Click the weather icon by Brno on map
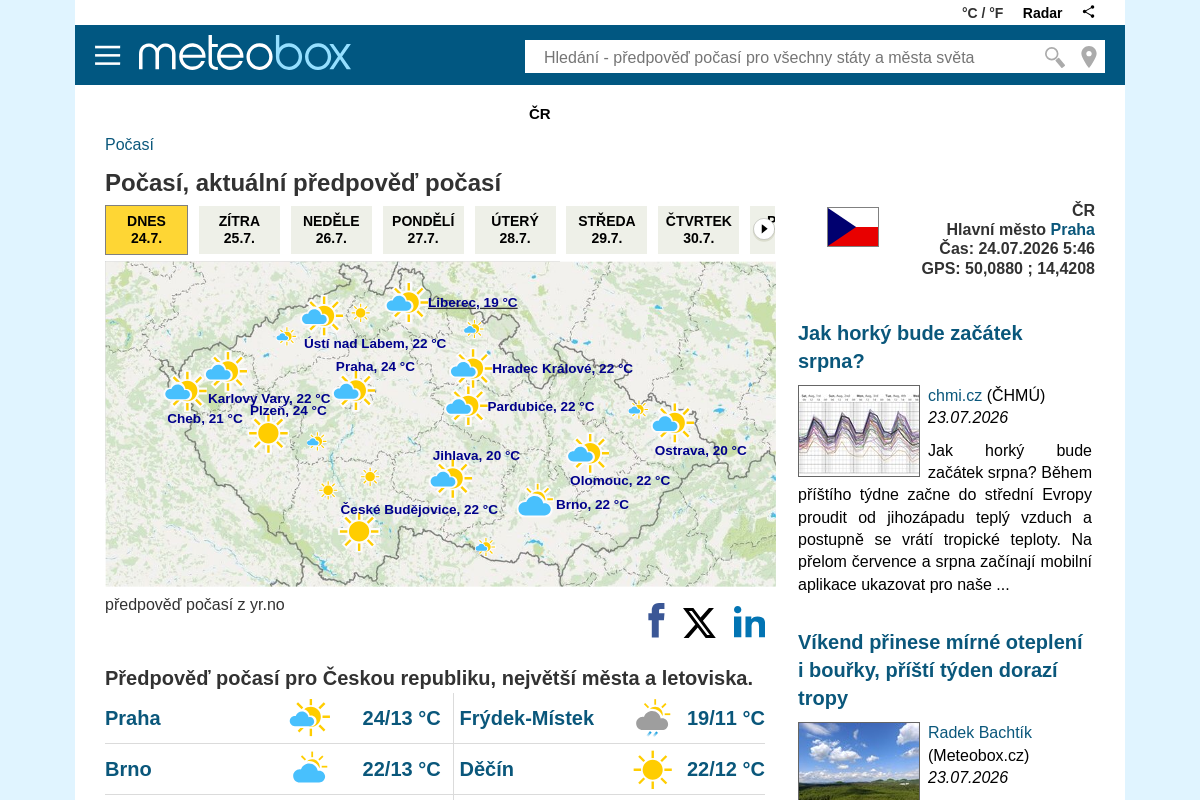Viewport: 1200px width, 800px height. click(536, 501)
